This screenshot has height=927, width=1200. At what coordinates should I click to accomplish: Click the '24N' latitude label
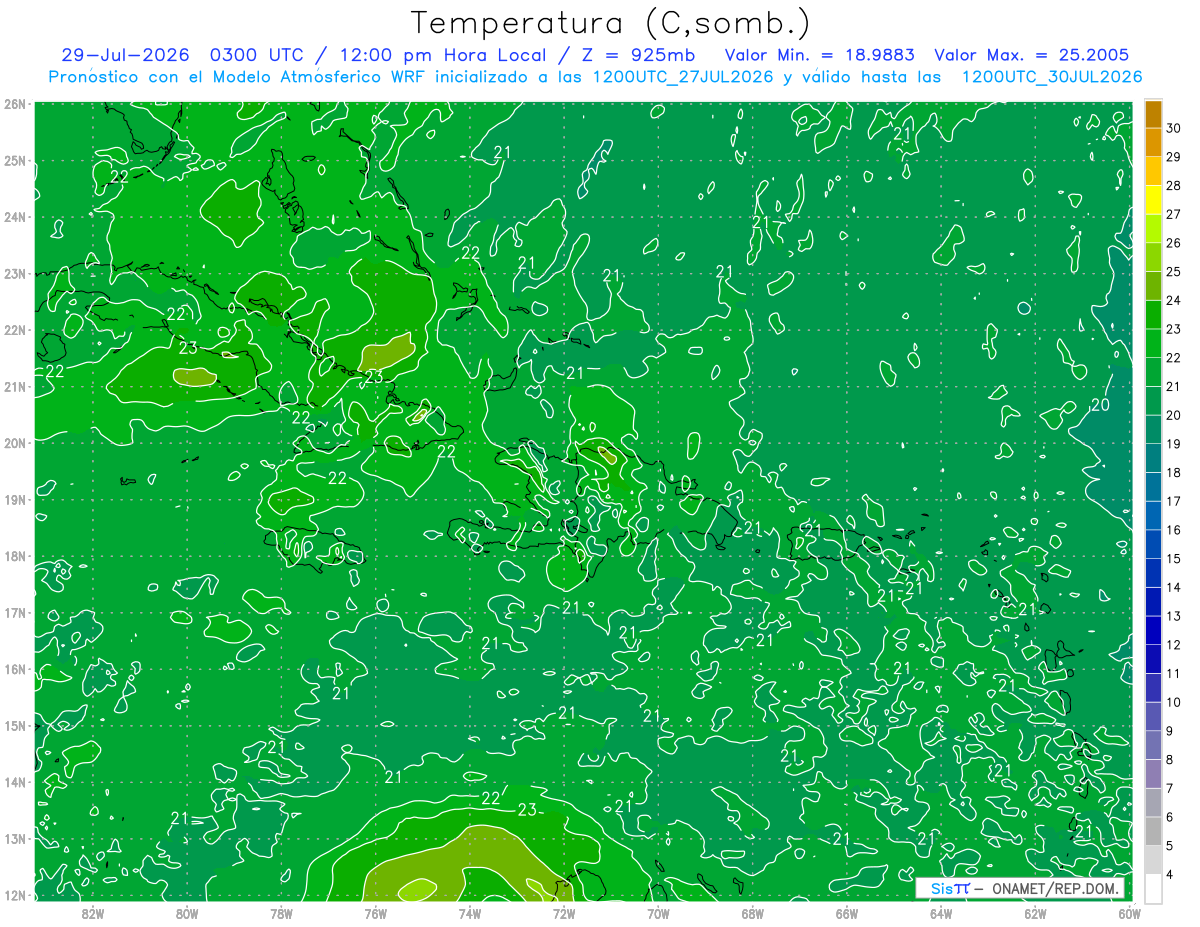(14, 217)
